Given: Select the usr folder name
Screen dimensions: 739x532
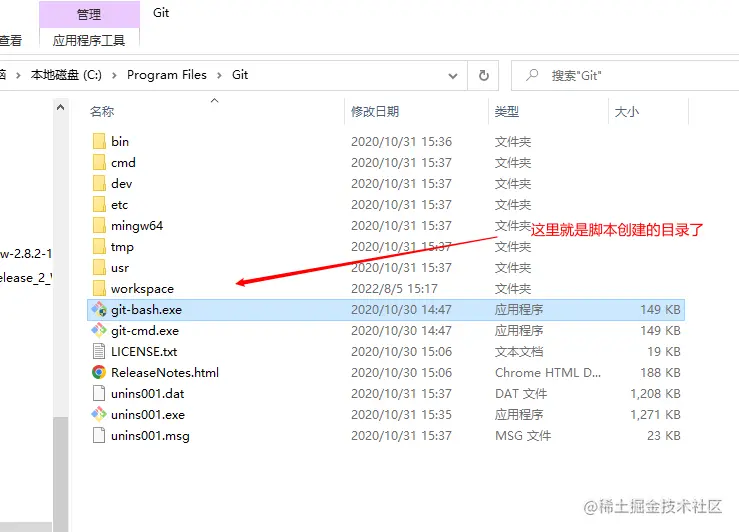Looking at the screenshot, I should pyautogui.click(x=120, y=267).
